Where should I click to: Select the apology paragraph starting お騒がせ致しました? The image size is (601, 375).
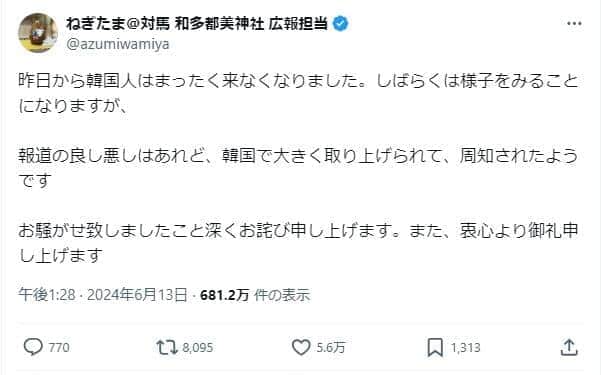coord(298,243)
